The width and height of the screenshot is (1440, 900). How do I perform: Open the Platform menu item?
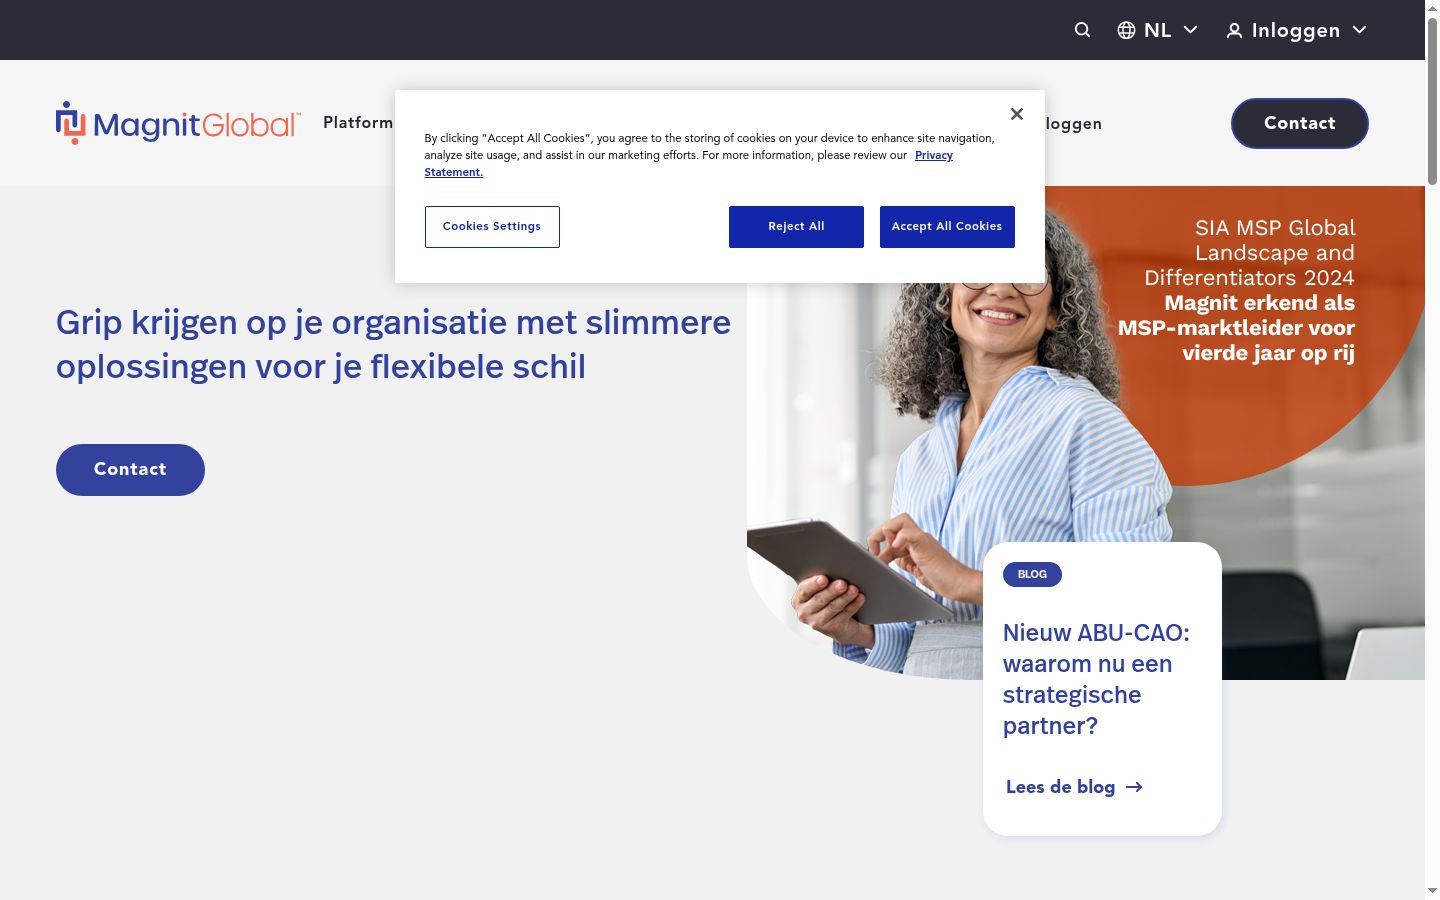pos(358,122)
